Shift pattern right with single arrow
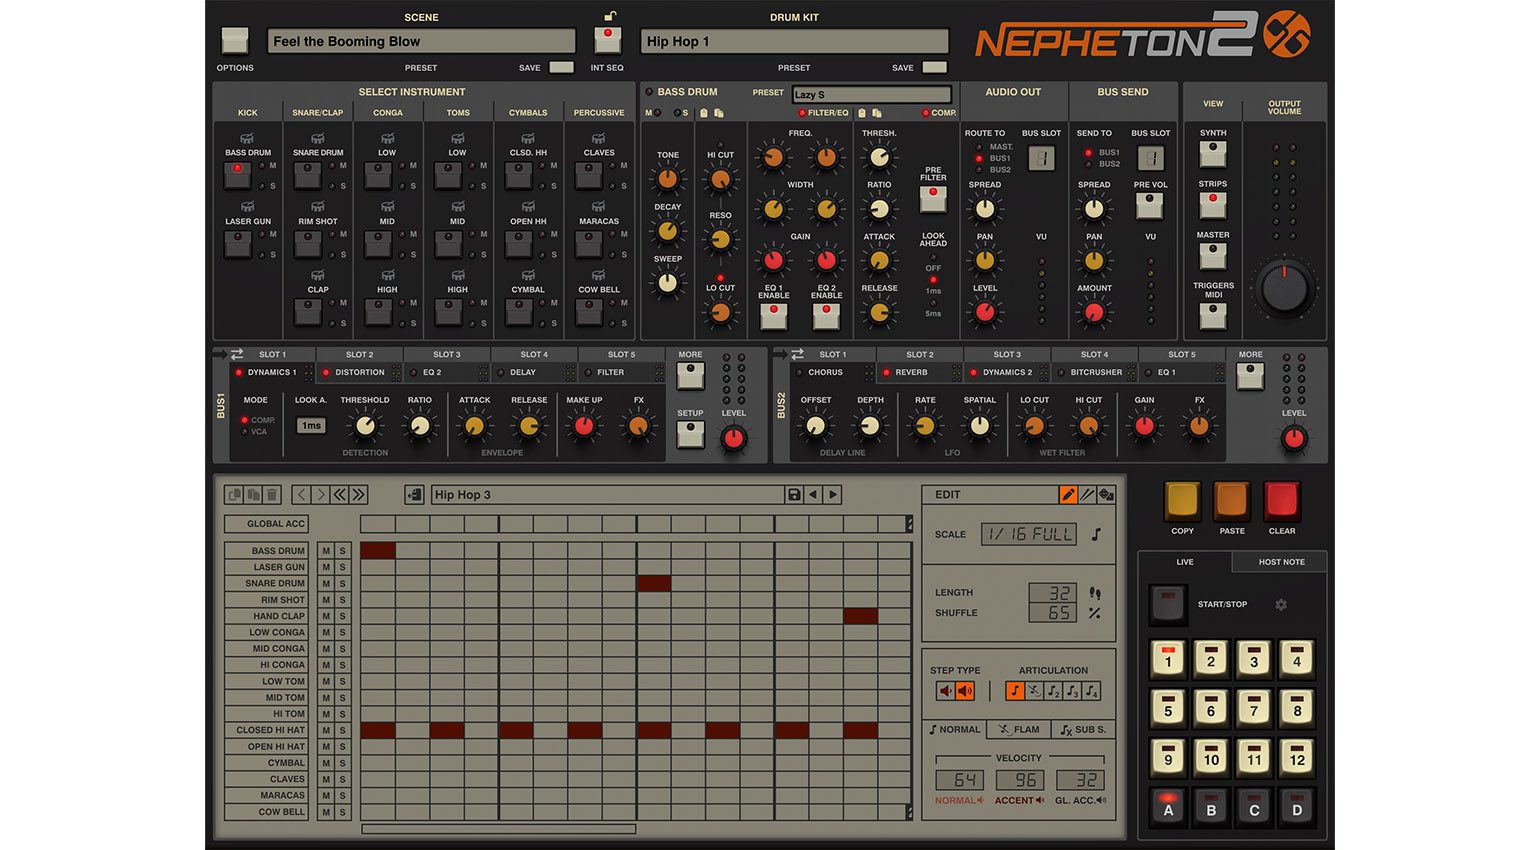The width and height of the screenshot is (1540, 850). click(x=320, y=494)
